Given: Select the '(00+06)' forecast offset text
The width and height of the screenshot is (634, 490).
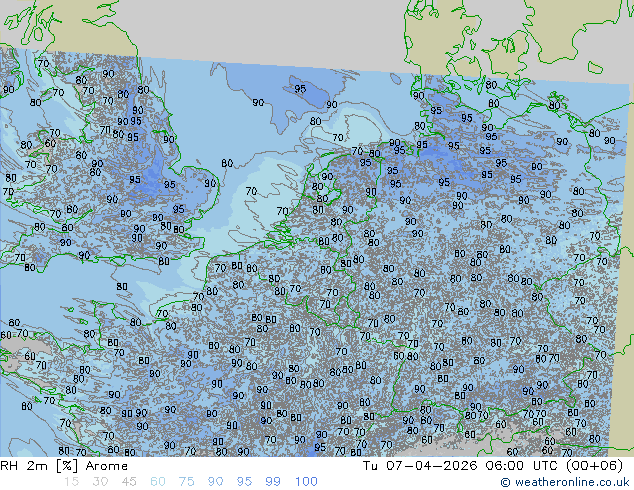Looking at the screenshot, I should (594, 466).
